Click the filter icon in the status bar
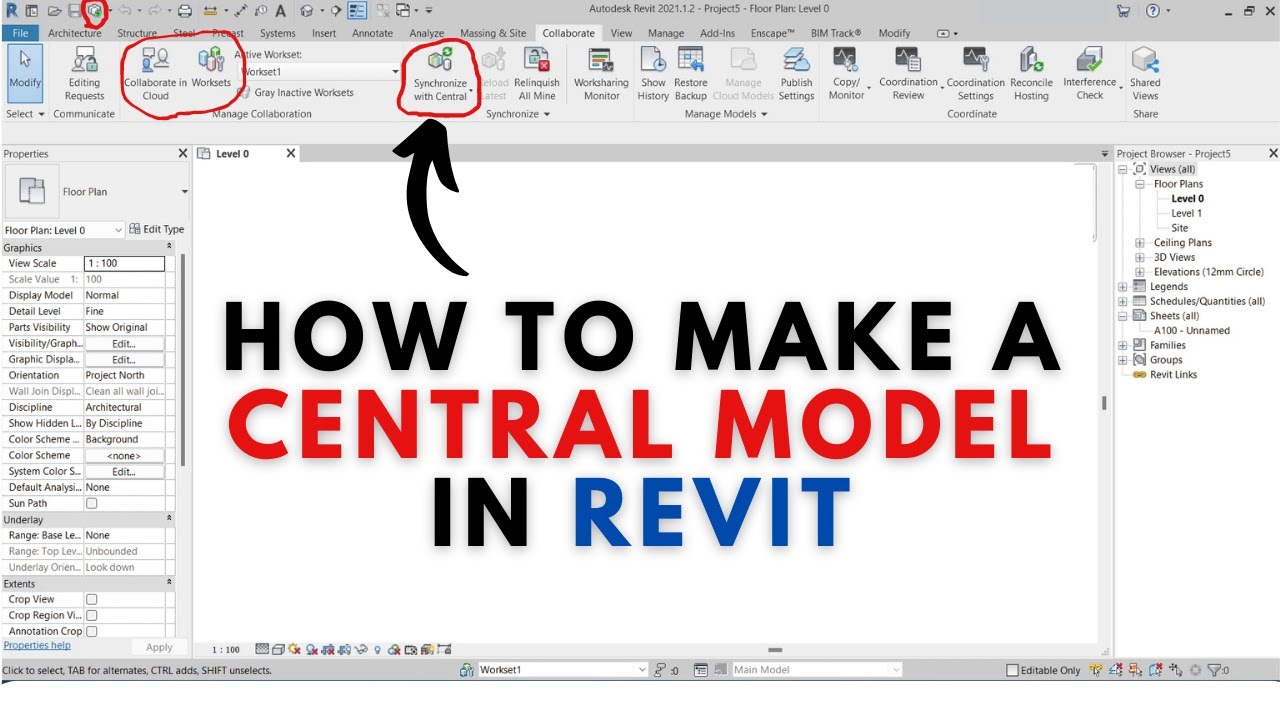The image size is (1280, 720). point(1215,670)
